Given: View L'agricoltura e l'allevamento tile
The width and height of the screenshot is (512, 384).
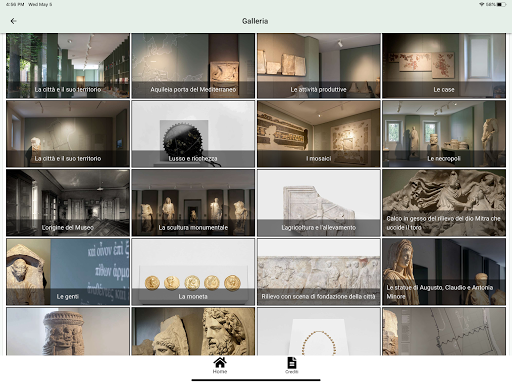Looking at the screenshot, I should click(318, 203).
